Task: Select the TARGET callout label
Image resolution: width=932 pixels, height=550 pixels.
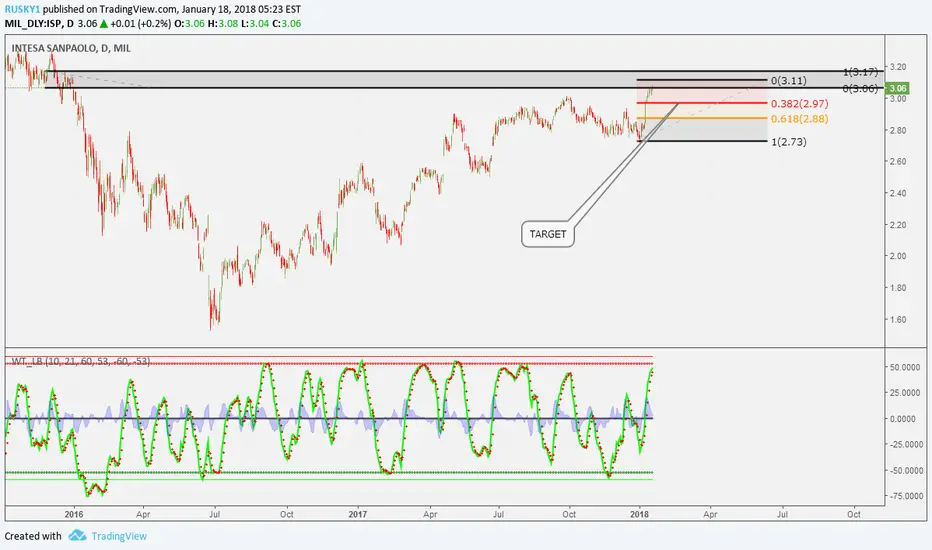Action: (x=547, y=234)
